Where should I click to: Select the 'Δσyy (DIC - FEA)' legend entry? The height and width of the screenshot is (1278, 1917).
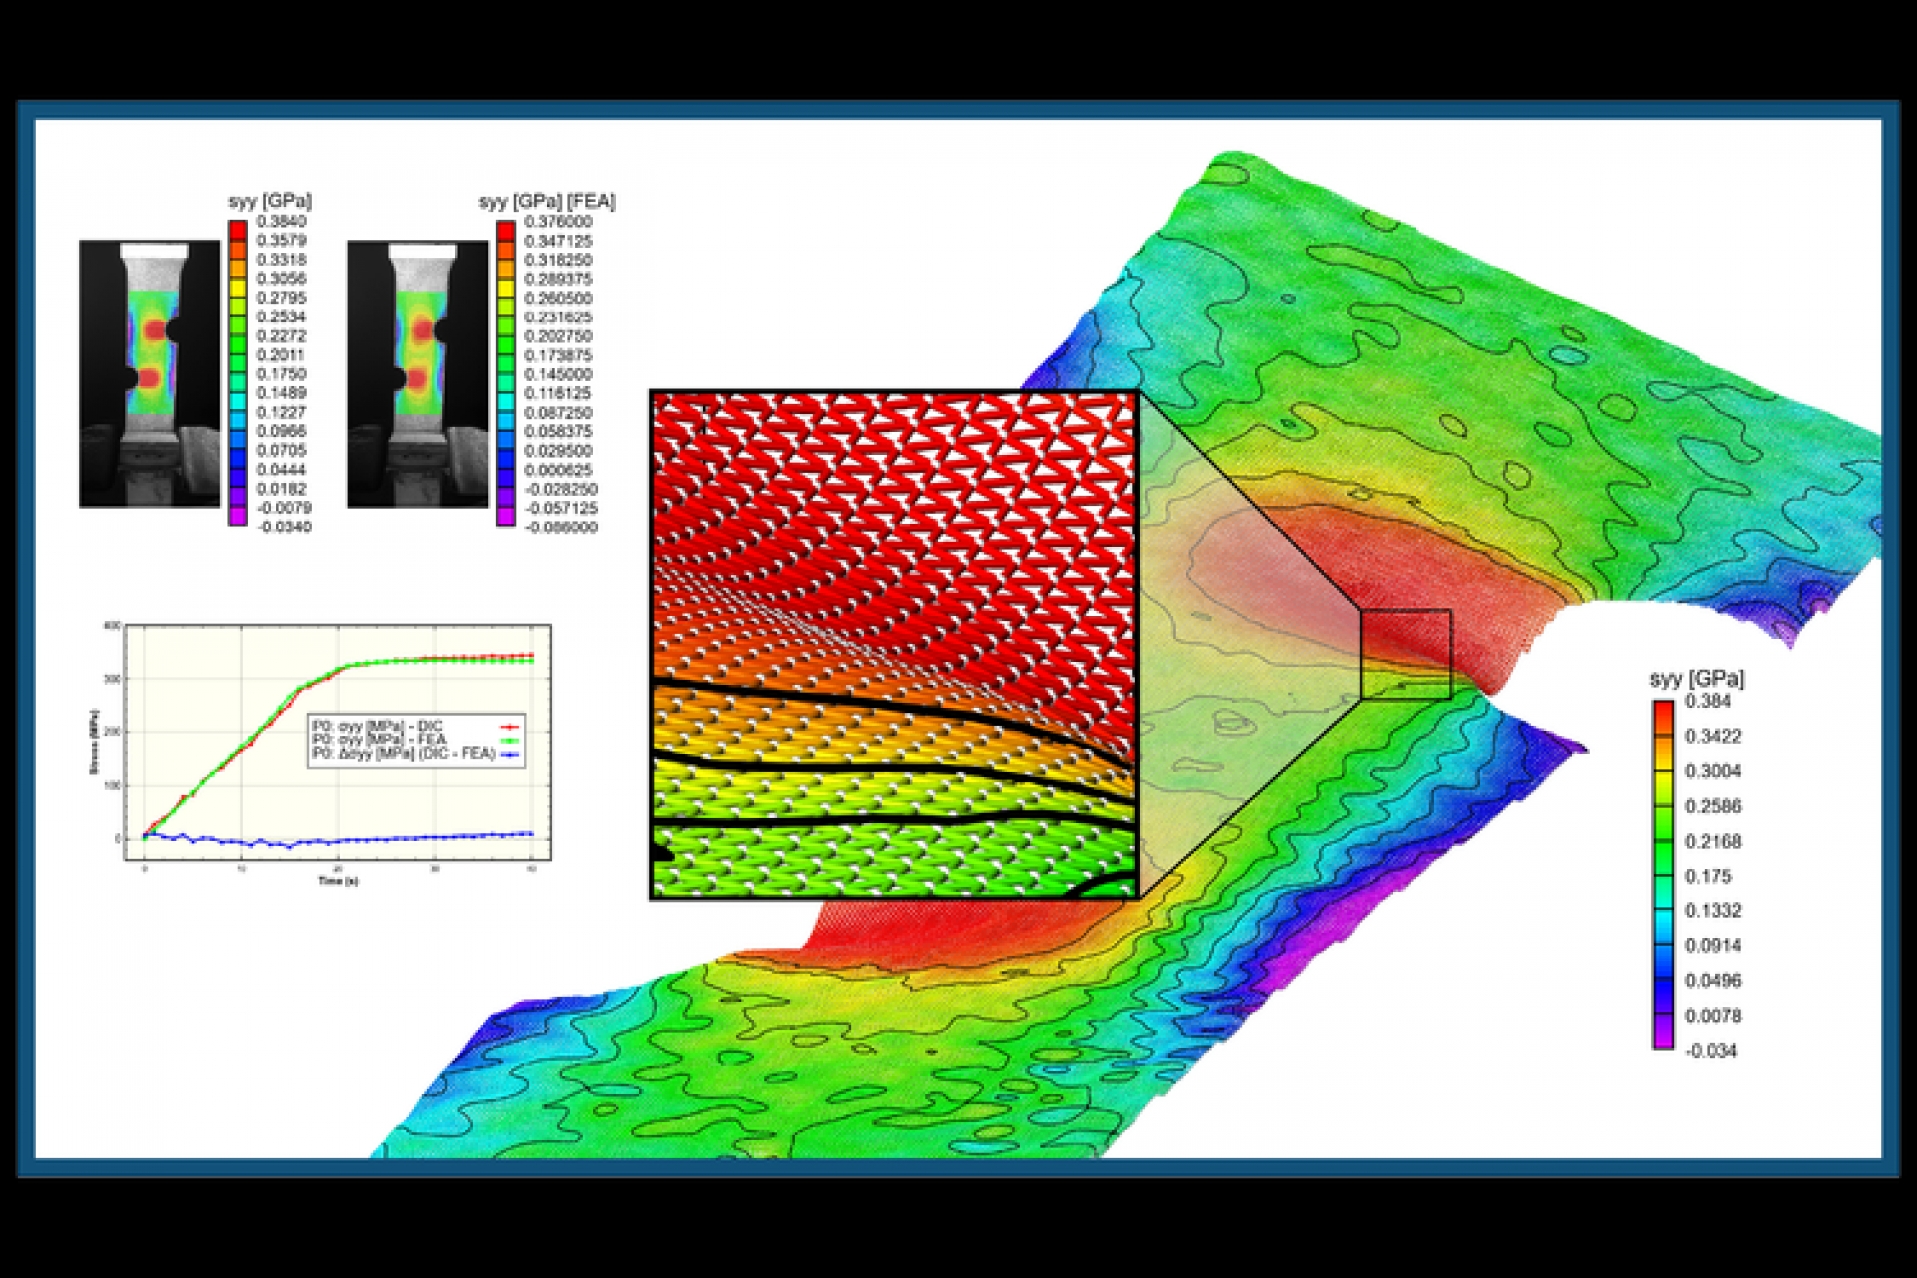[403, 753]
